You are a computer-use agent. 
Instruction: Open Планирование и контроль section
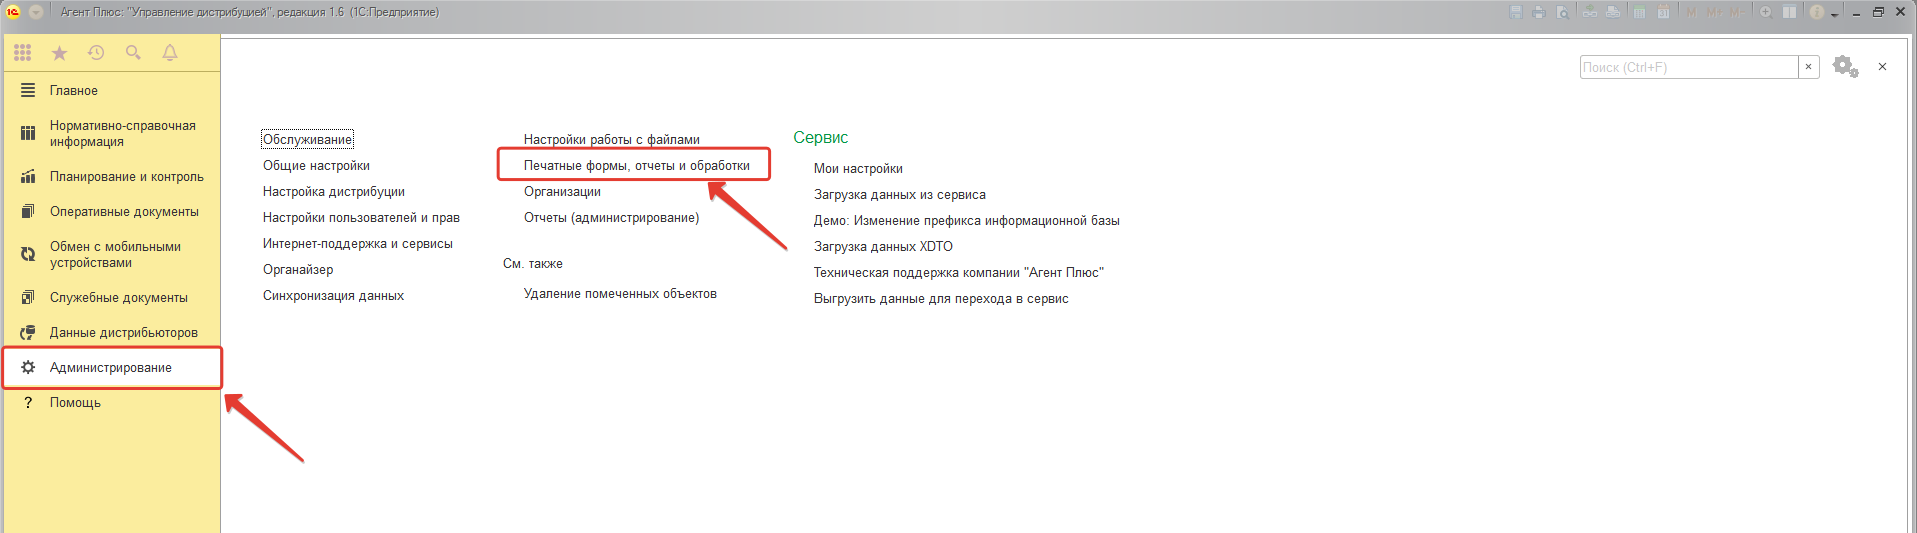112,176
